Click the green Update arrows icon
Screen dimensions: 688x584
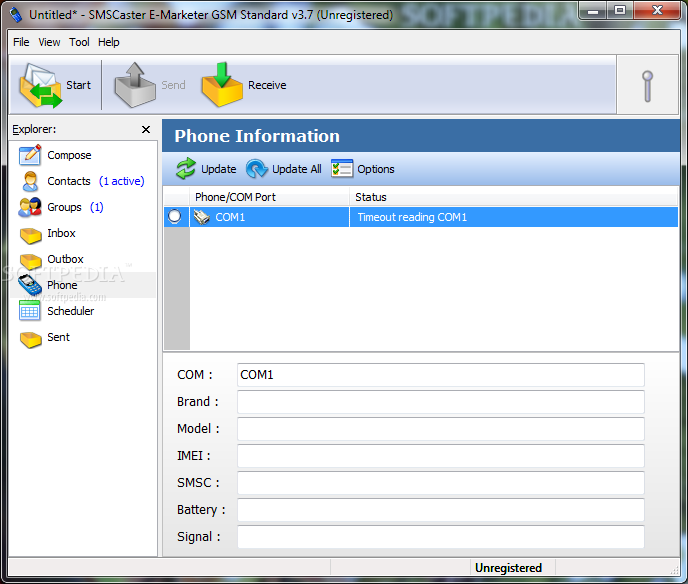point(186,168)
